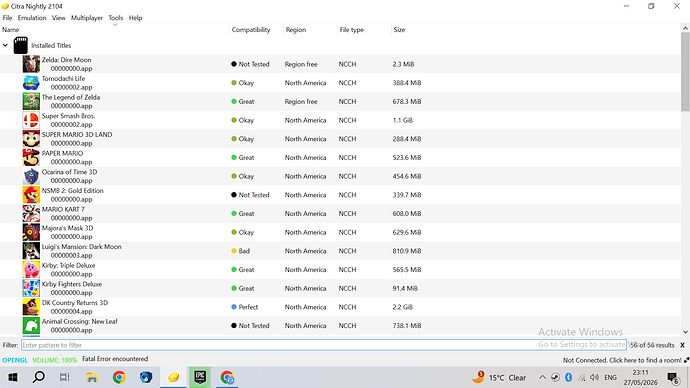Click Animal Crossing Not Tested rating
The height and width of the screenshot is (388, 690).
coord(250,326)
